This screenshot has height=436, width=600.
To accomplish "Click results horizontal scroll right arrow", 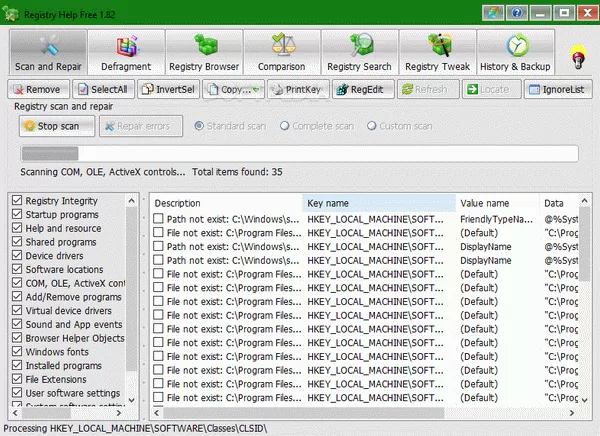I will tap(572, 413).
